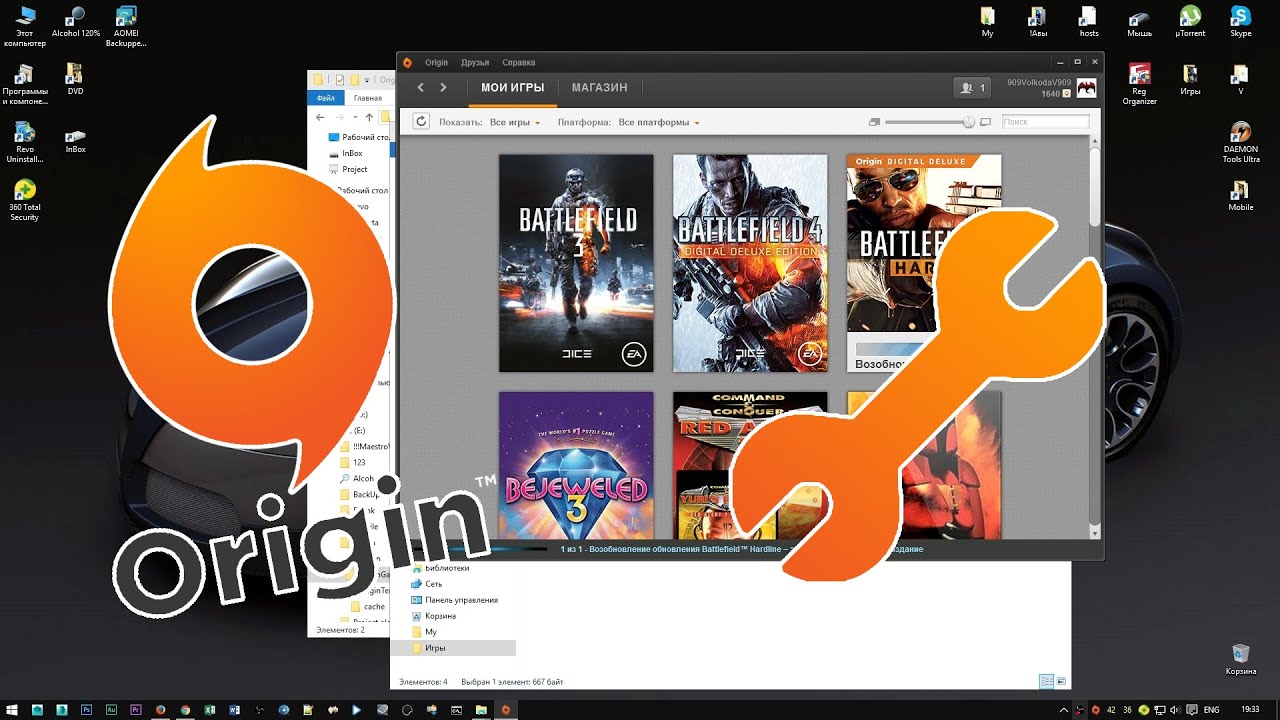Open DAEMON Tools Ultra shortcut
This screenshot has height=720, width=1280.
(x=1241, y=143)
